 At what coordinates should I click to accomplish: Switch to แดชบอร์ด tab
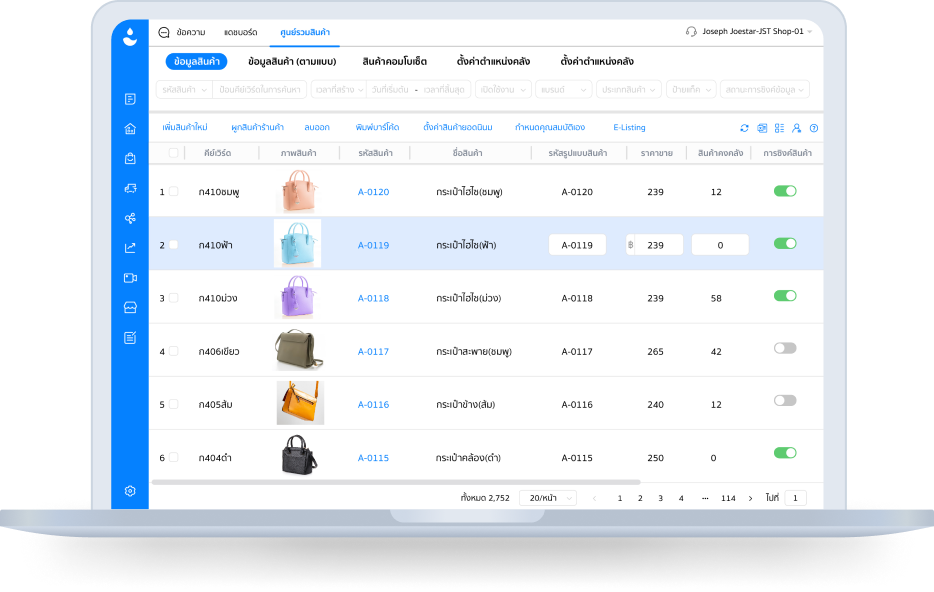(241, 32)
